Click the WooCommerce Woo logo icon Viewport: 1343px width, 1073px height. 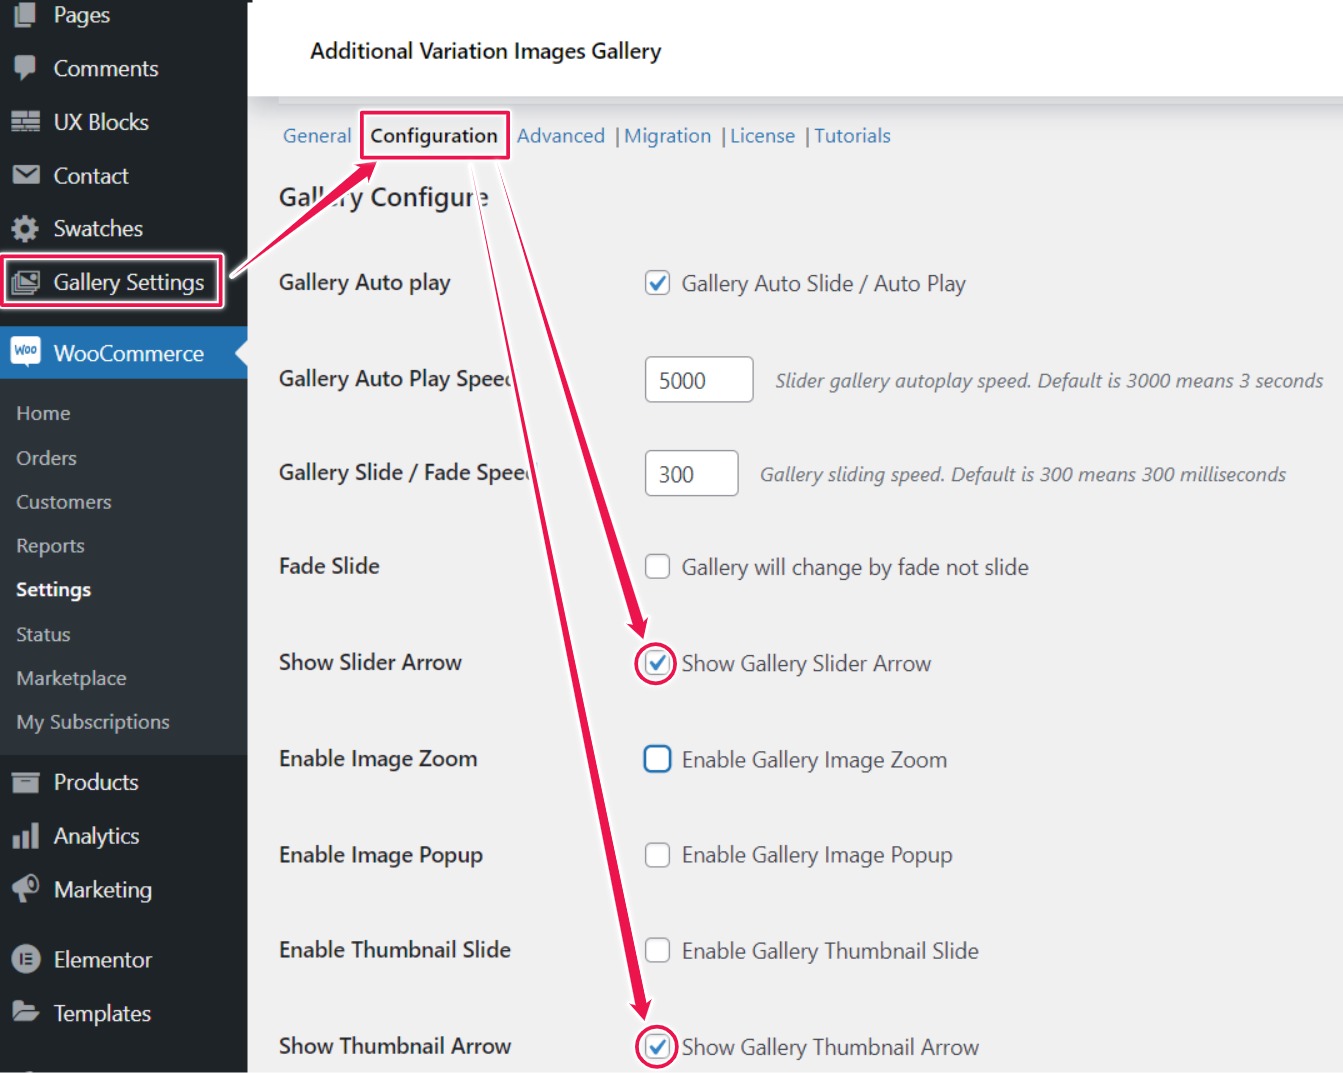point(25,351)
